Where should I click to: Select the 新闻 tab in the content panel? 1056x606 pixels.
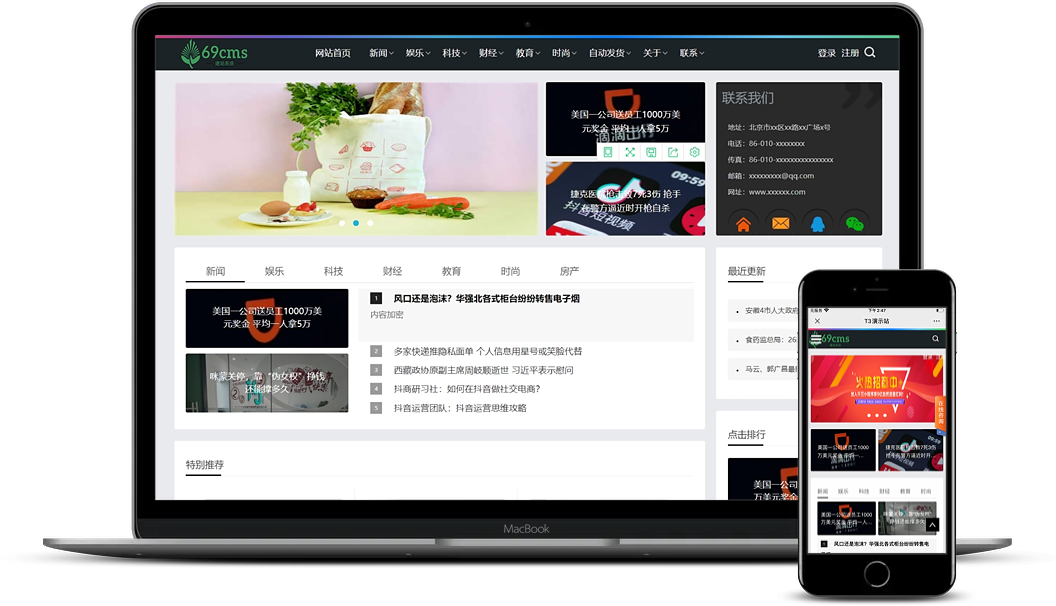pyautogui.click(x=216, y=271)
